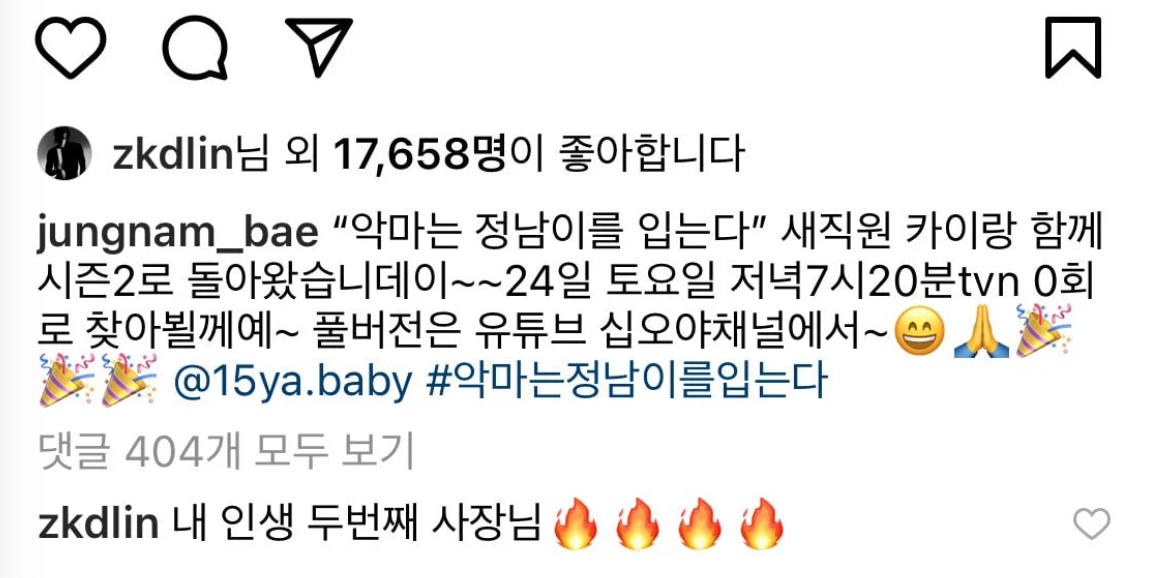Tap the praying hands emoji in caption
The height and width of the screenshot is (578, 1152).
981,333
